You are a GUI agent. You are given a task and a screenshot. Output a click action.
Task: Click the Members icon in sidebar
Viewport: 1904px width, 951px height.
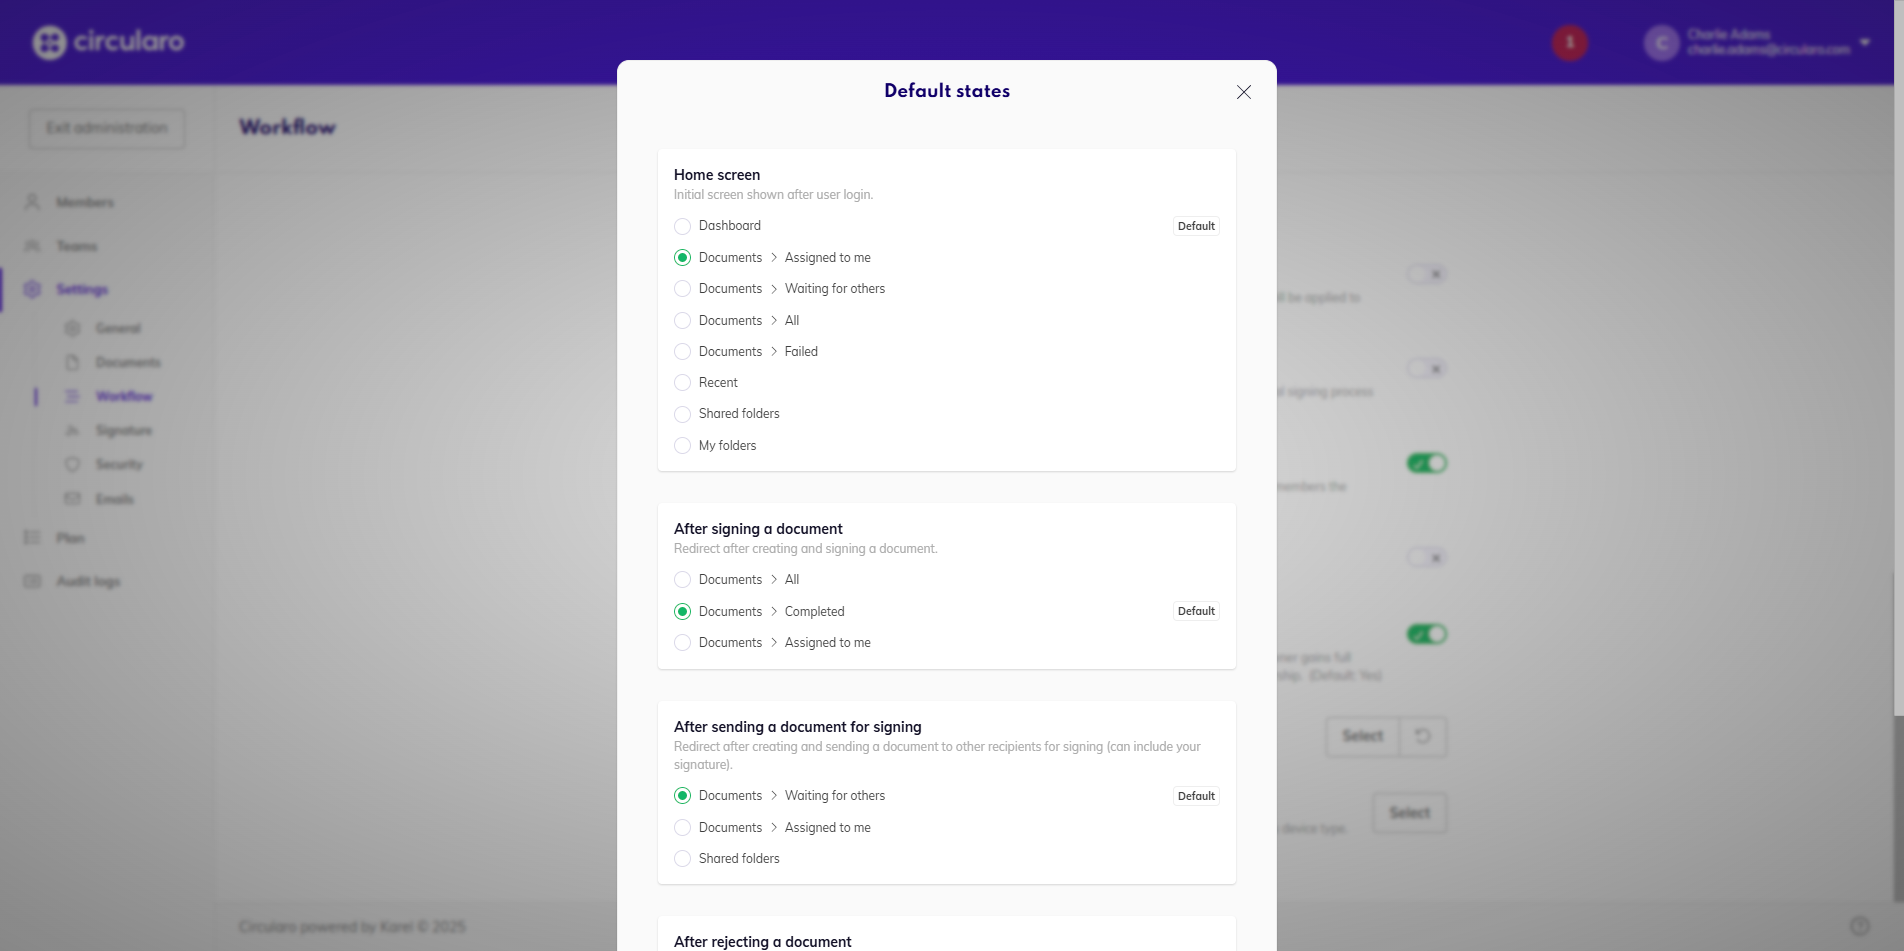pyautogui.click(x=32, y=202)
